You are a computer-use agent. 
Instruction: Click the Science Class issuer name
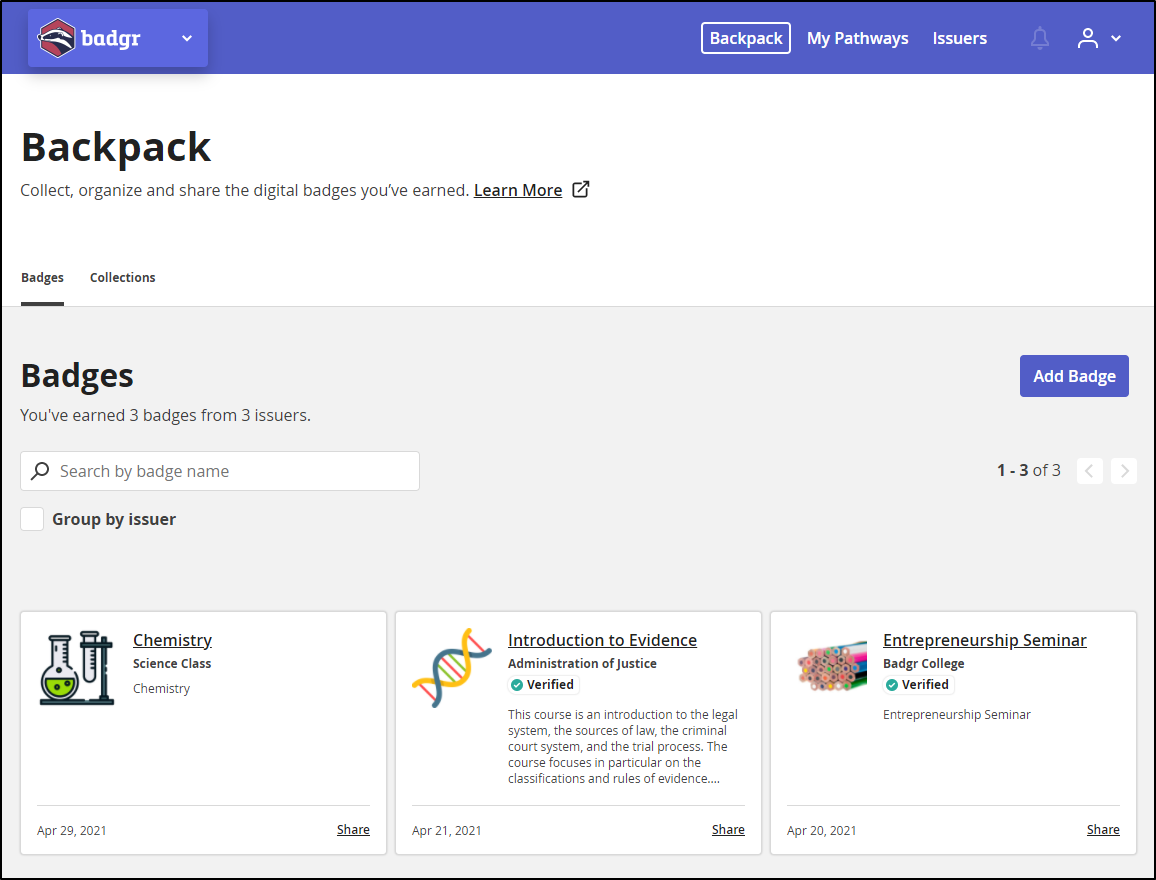[172, 663]
